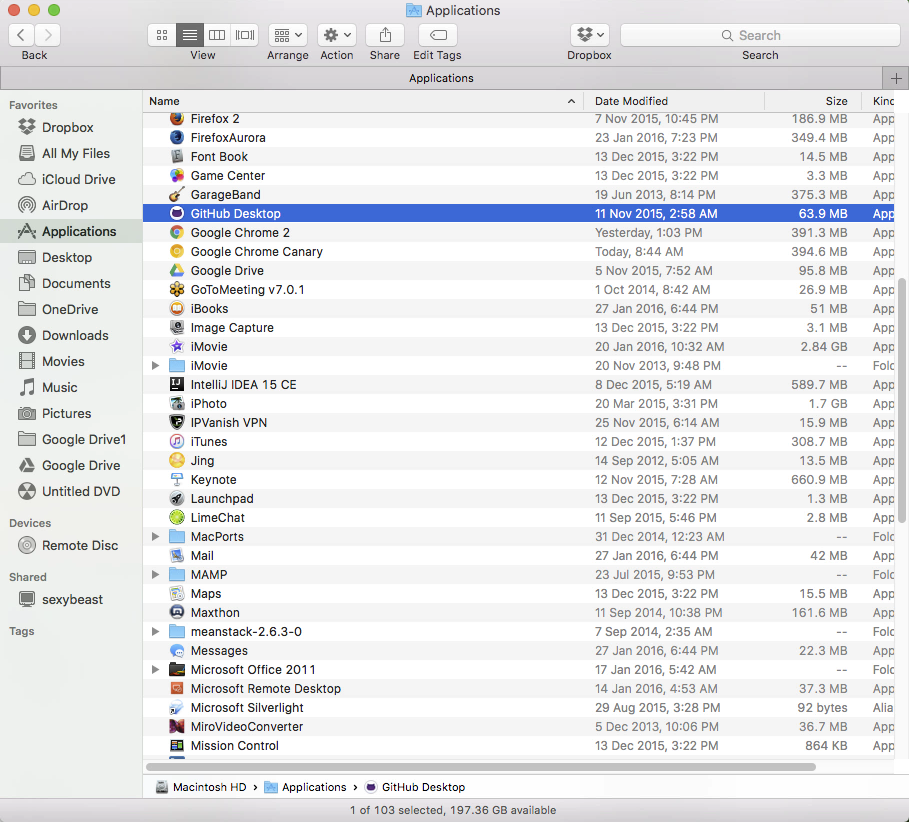Click the Game Center icon
The height and width of the screenshot is (823, 909).
coord(177,176)
